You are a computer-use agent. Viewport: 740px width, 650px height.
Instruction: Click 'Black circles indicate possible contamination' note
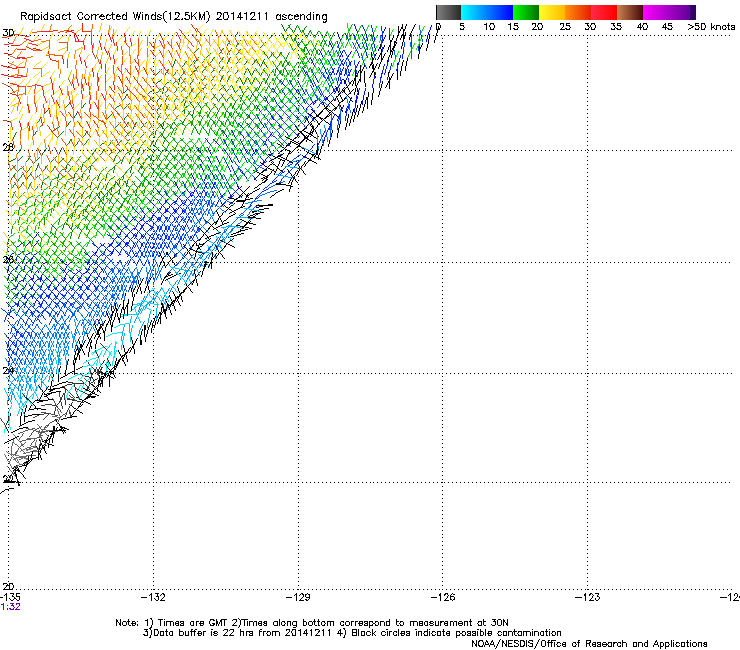456,633
